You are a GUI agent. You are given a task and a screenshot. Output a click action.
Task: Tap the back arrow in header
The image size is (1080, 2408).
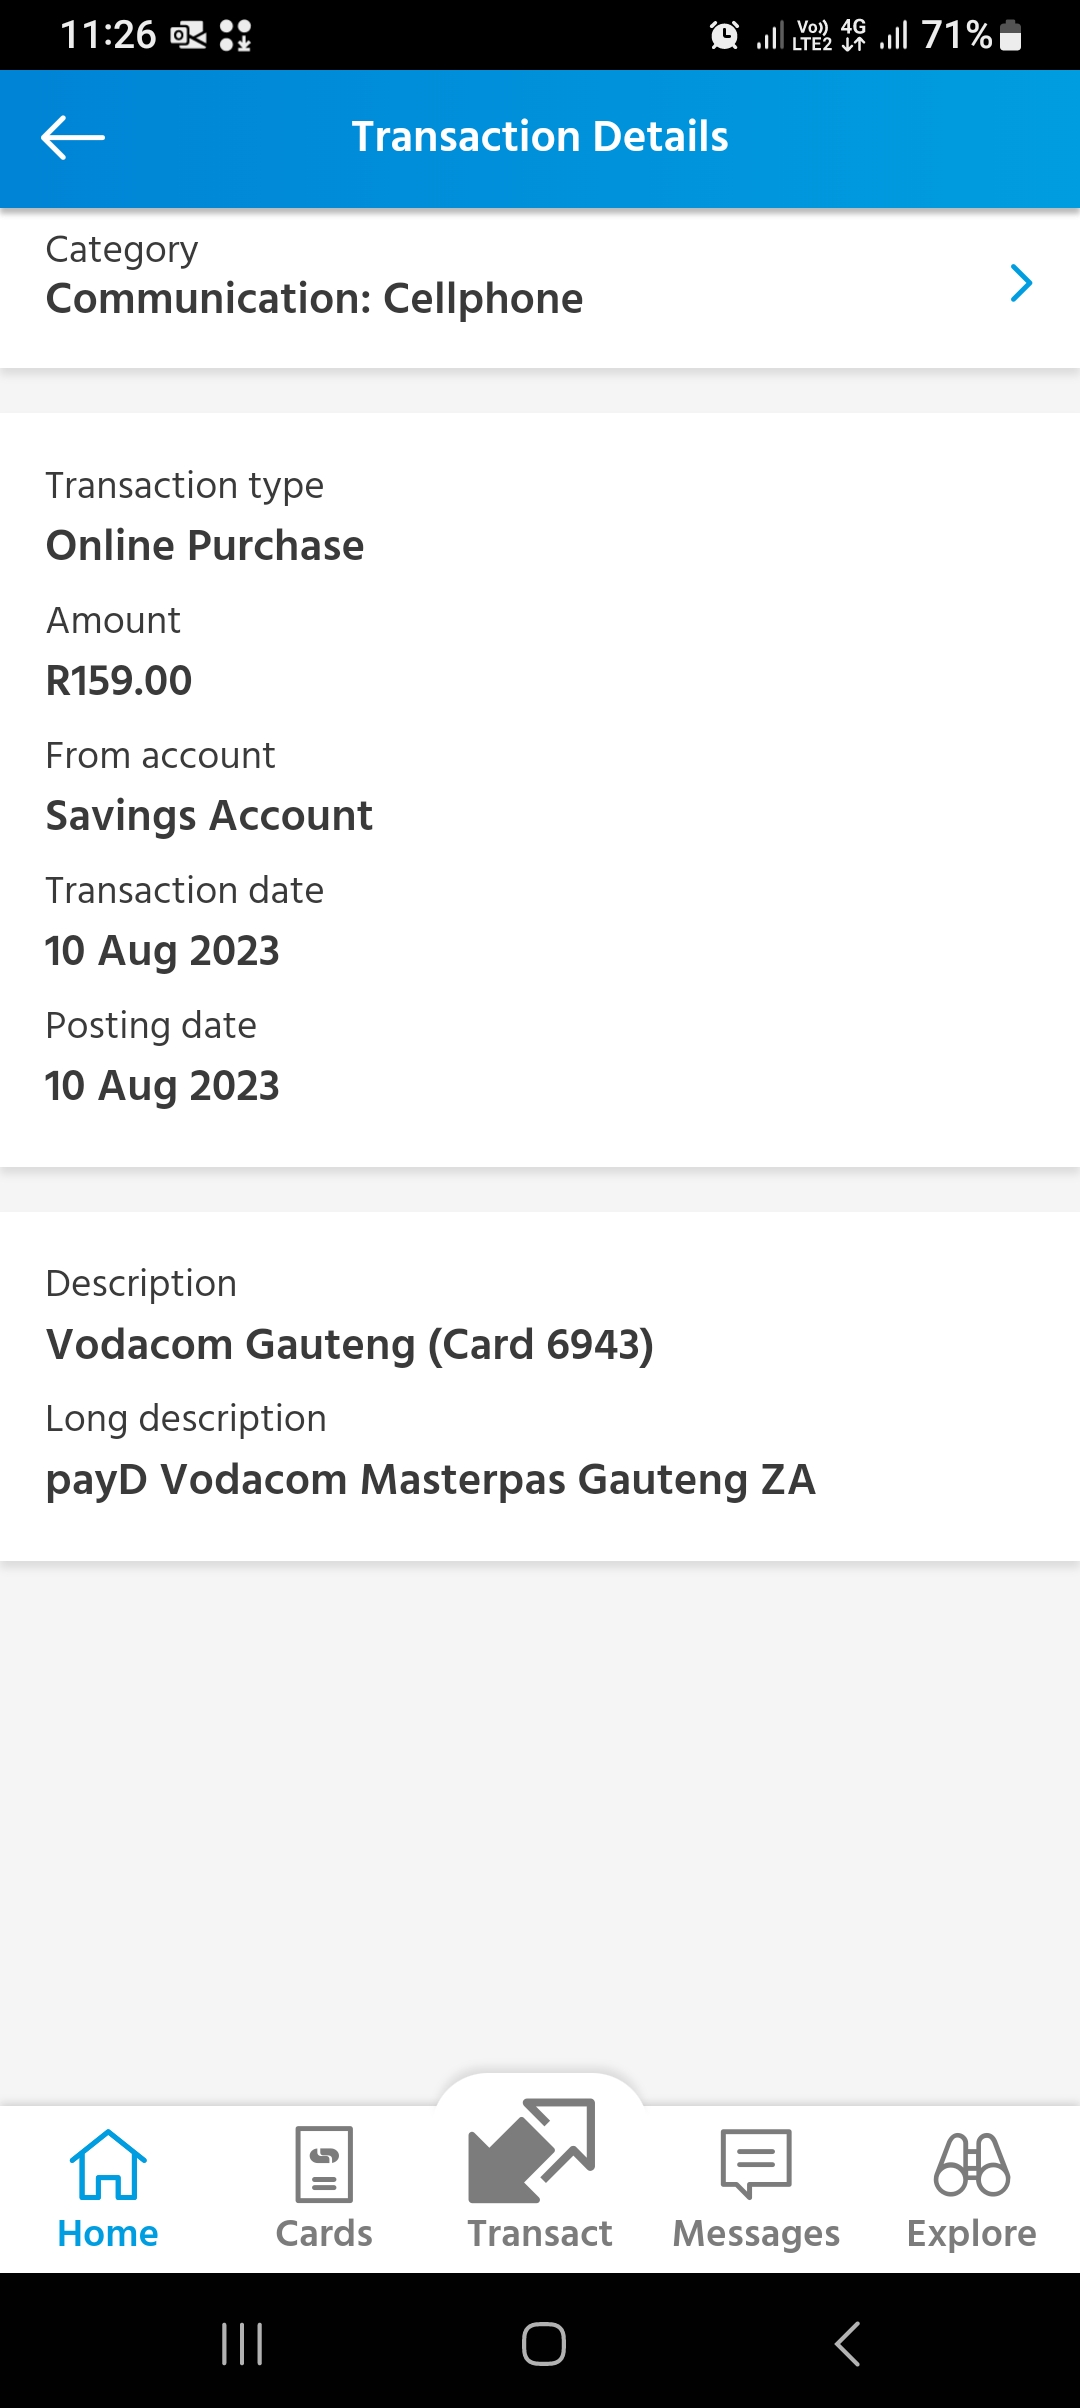pos(73,138)
